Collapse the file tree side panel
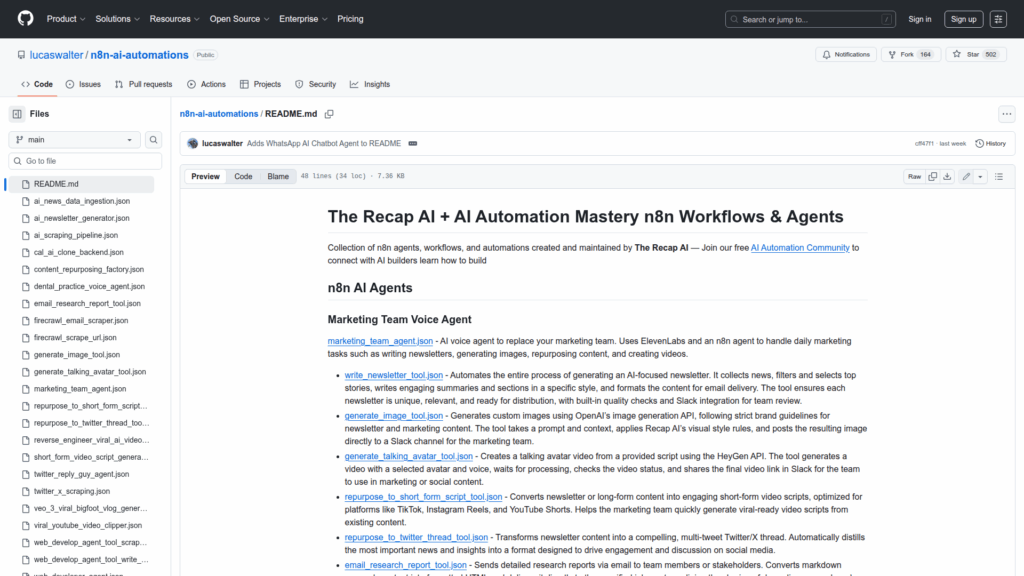This screenshot has height=576, width=1024. 17,114
